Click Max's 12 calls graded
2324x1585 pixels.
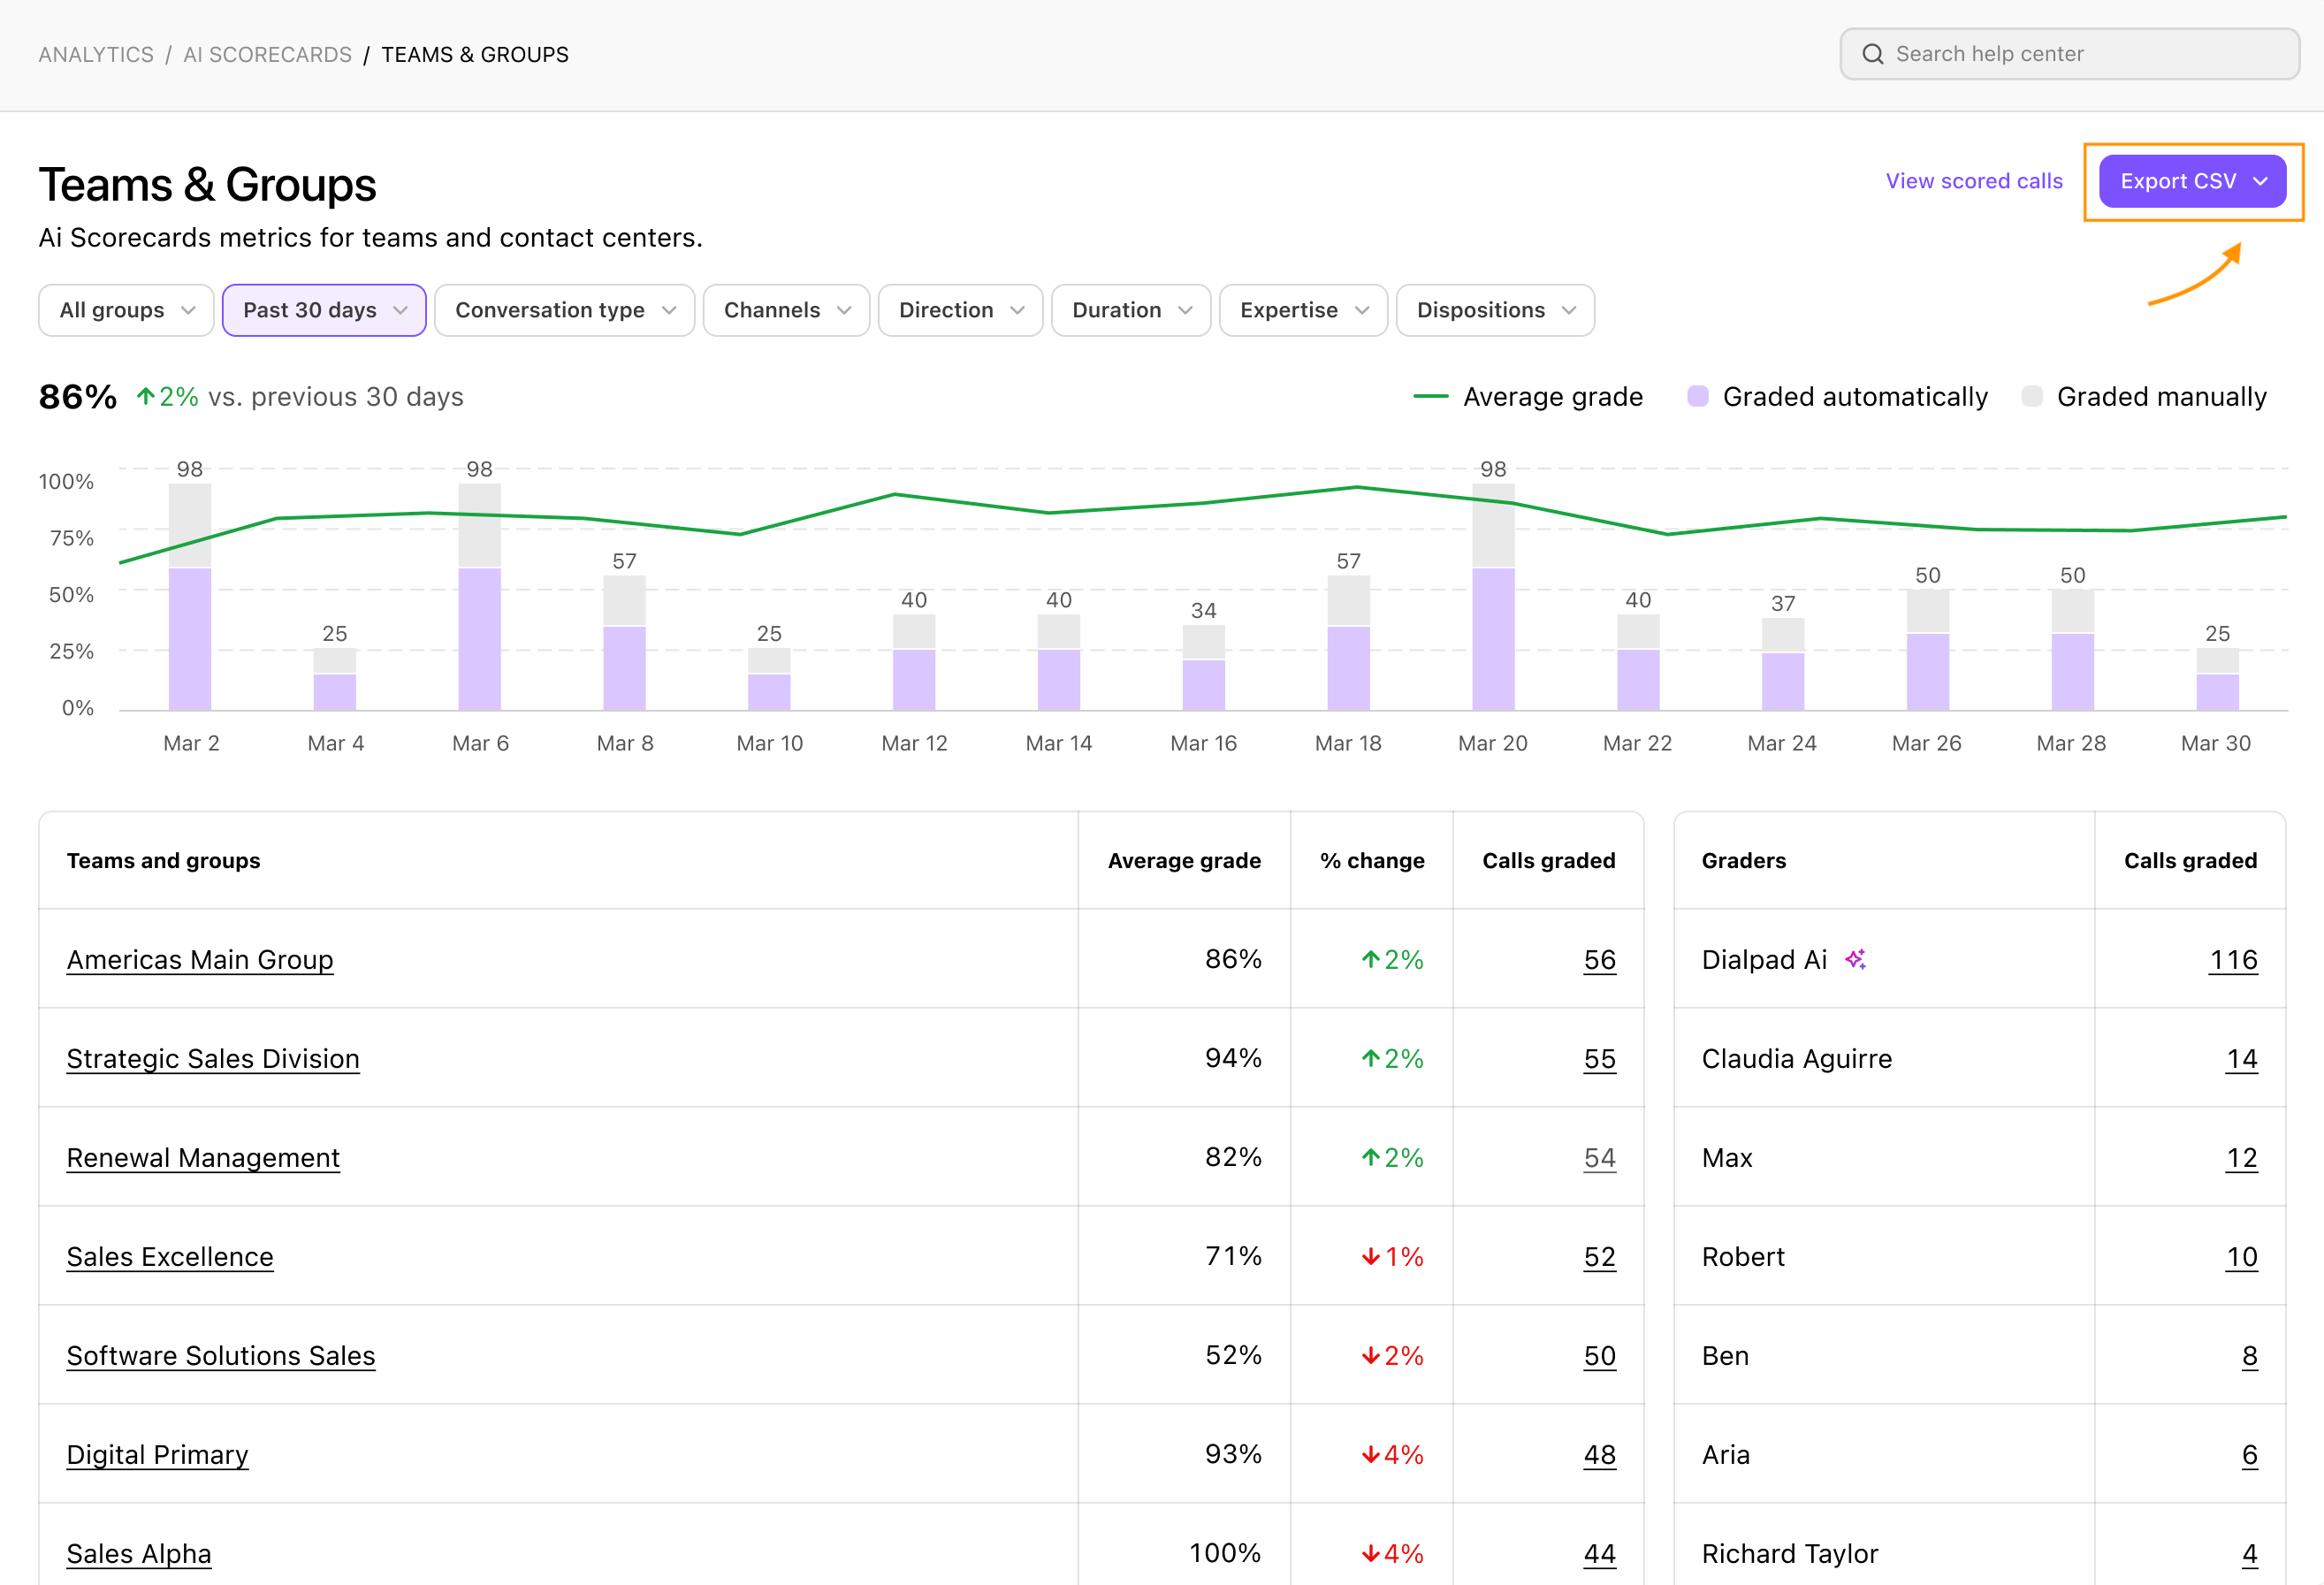(x=2241, y=1157)
